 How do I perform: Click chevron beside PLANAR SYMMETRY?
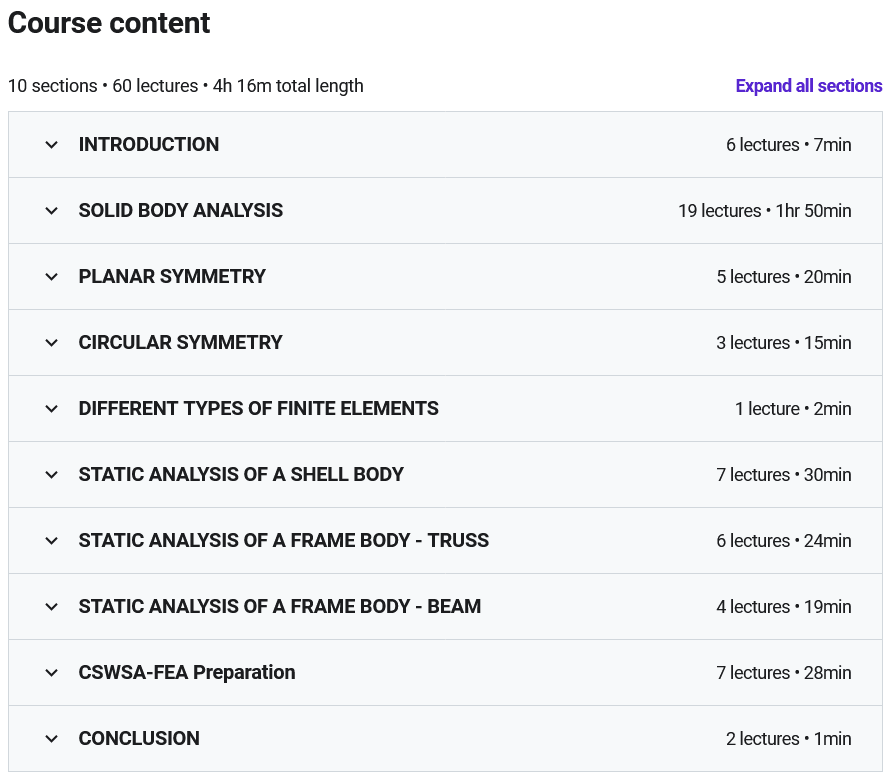coord(52,277)
